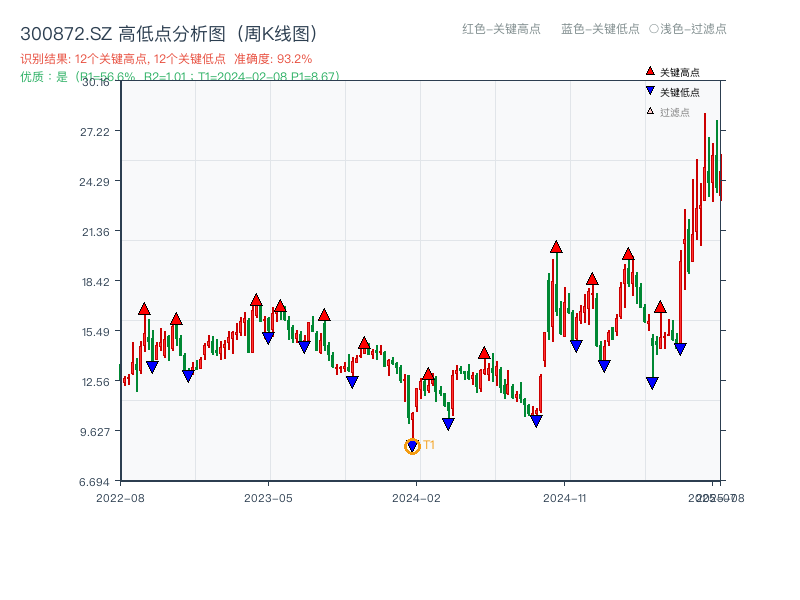Image resolution: width=800 pixels, height=600 pixels.
Task: Click the 24.29 y-axis label
Action: coord(94,182)
